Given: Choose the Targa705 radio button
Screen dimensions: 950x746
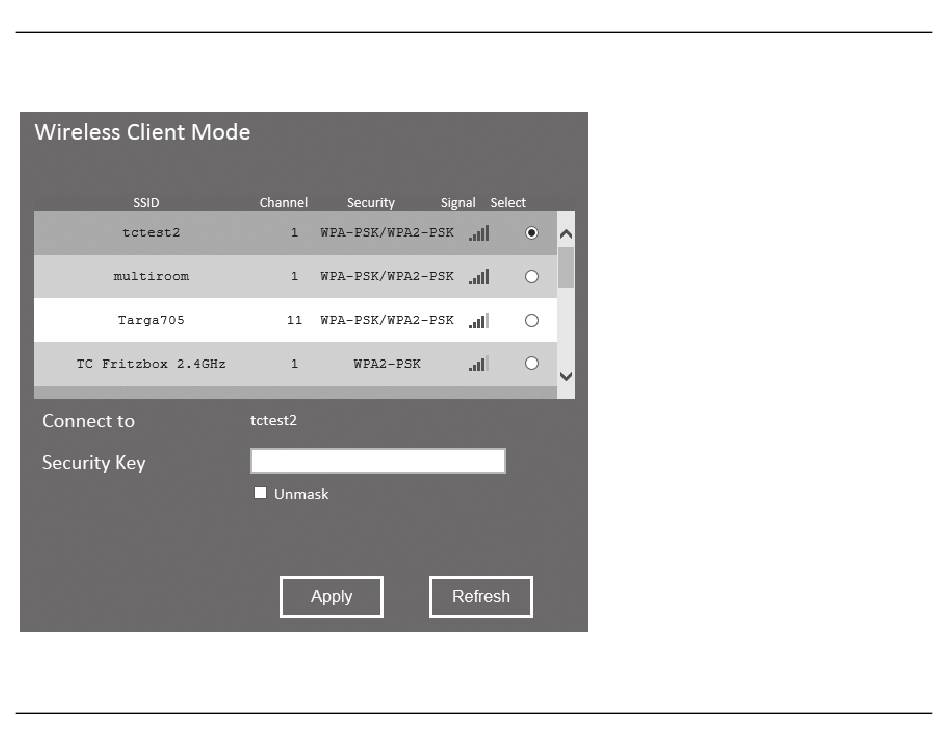Looking at the screenshot, I should pyautogui.click(x=531, y=320).
